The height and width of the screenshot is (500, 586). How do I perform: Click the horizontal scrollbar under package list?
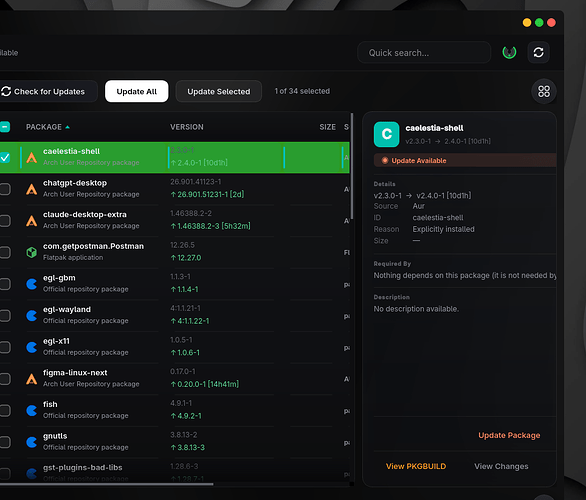[x=107, y=484]
